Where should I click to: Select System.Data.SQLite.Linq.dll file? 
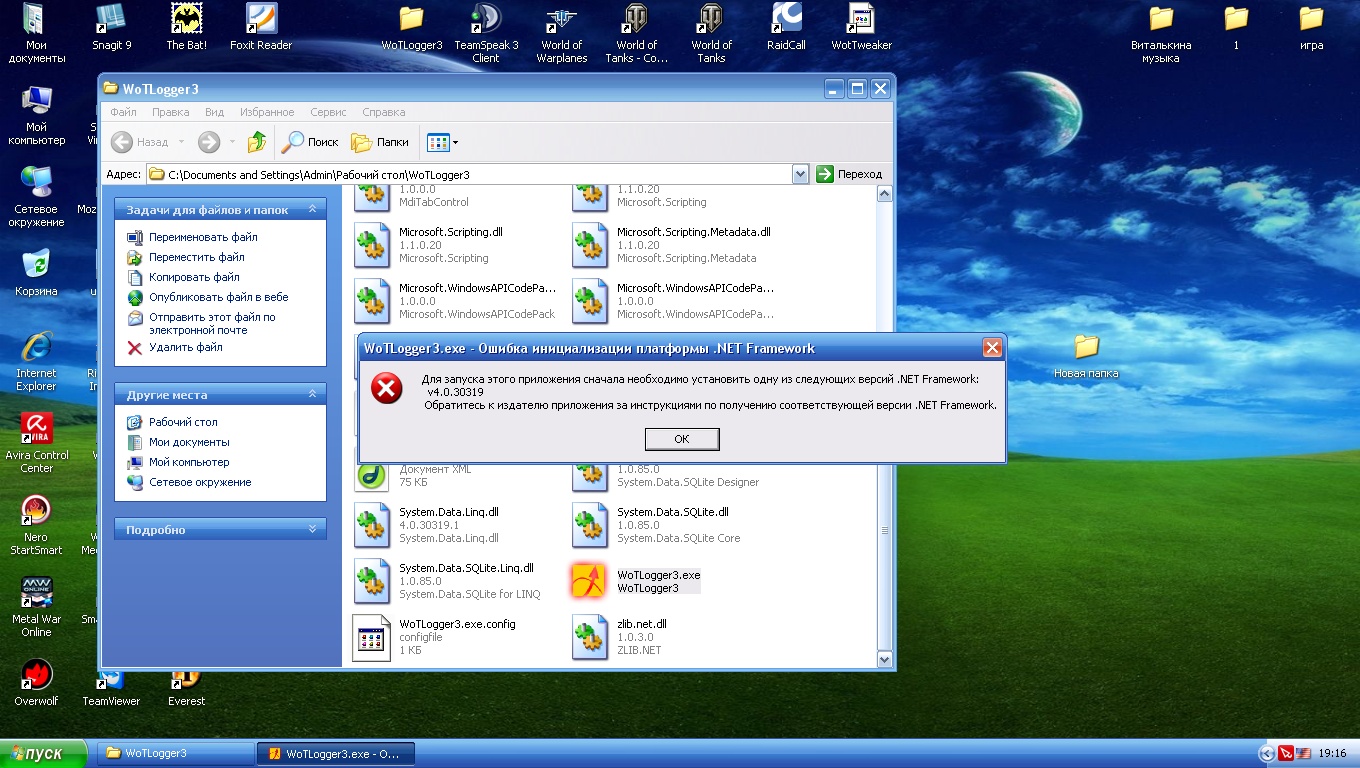[x=448, y=581]
